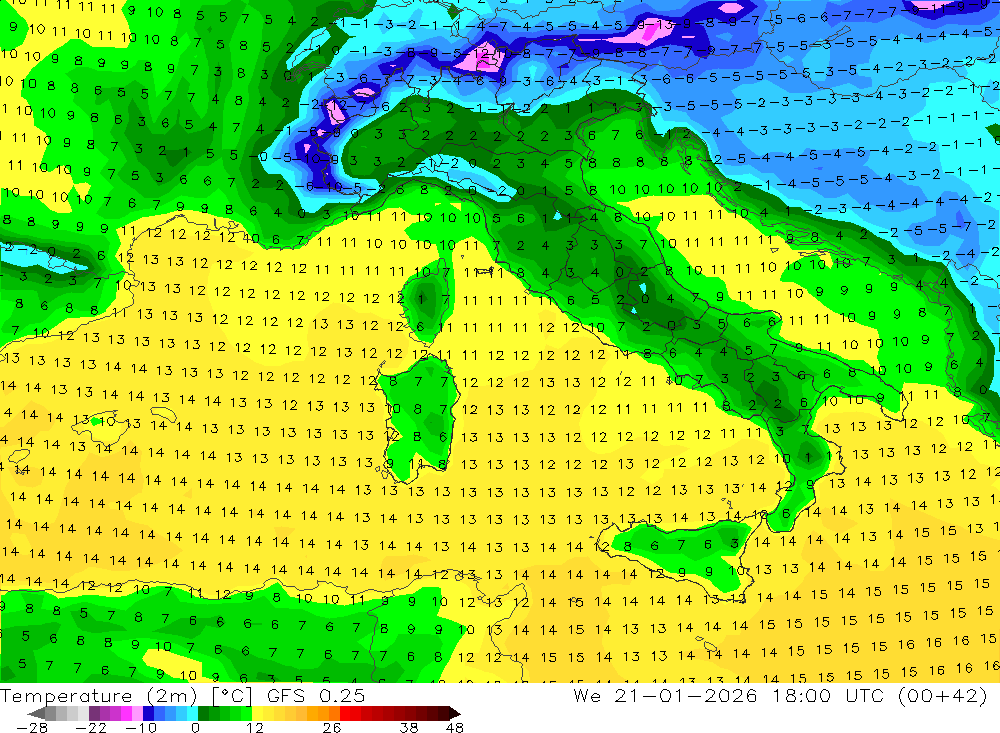Pick the dark purple swatch above the -22 label

click(x=94, y=713)
